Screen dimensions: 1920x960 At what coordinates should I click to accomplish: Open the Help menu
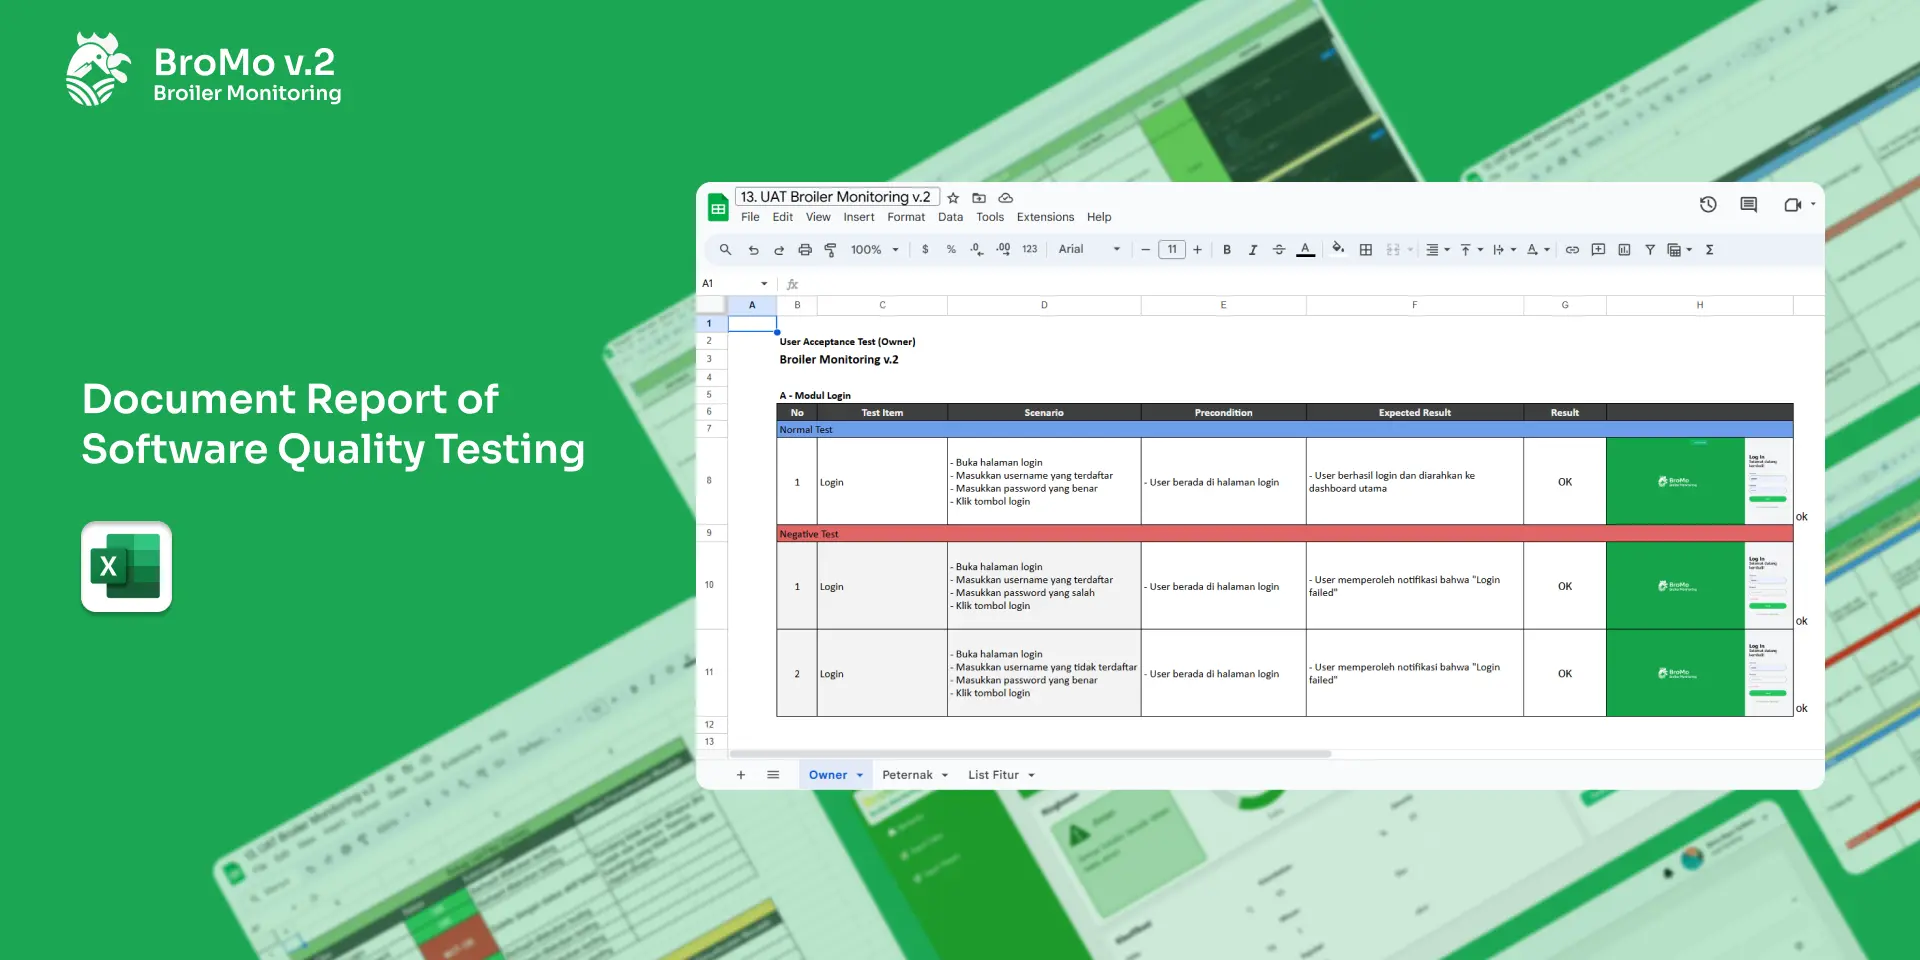[1099, 217]
